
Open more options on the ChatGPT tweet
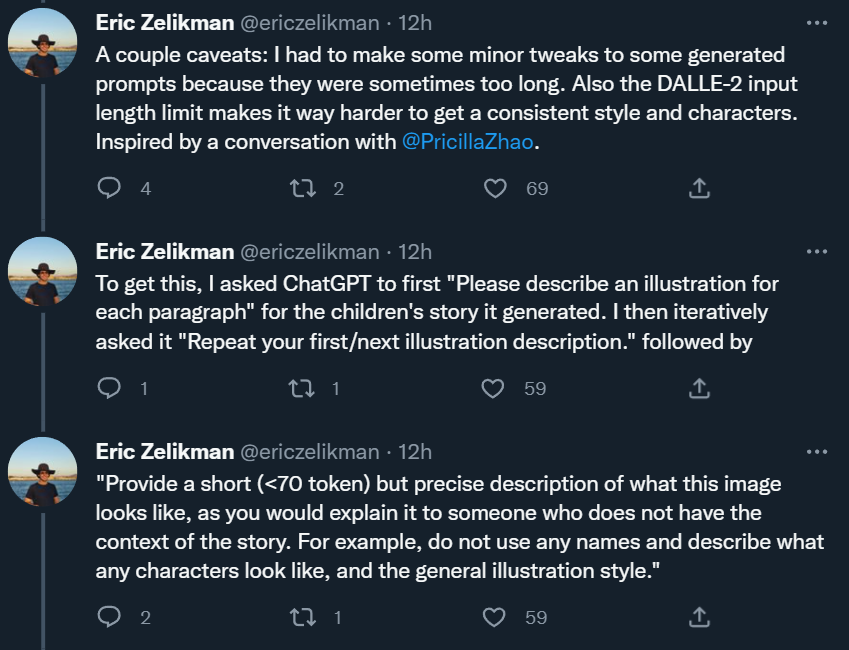point(816,251)
